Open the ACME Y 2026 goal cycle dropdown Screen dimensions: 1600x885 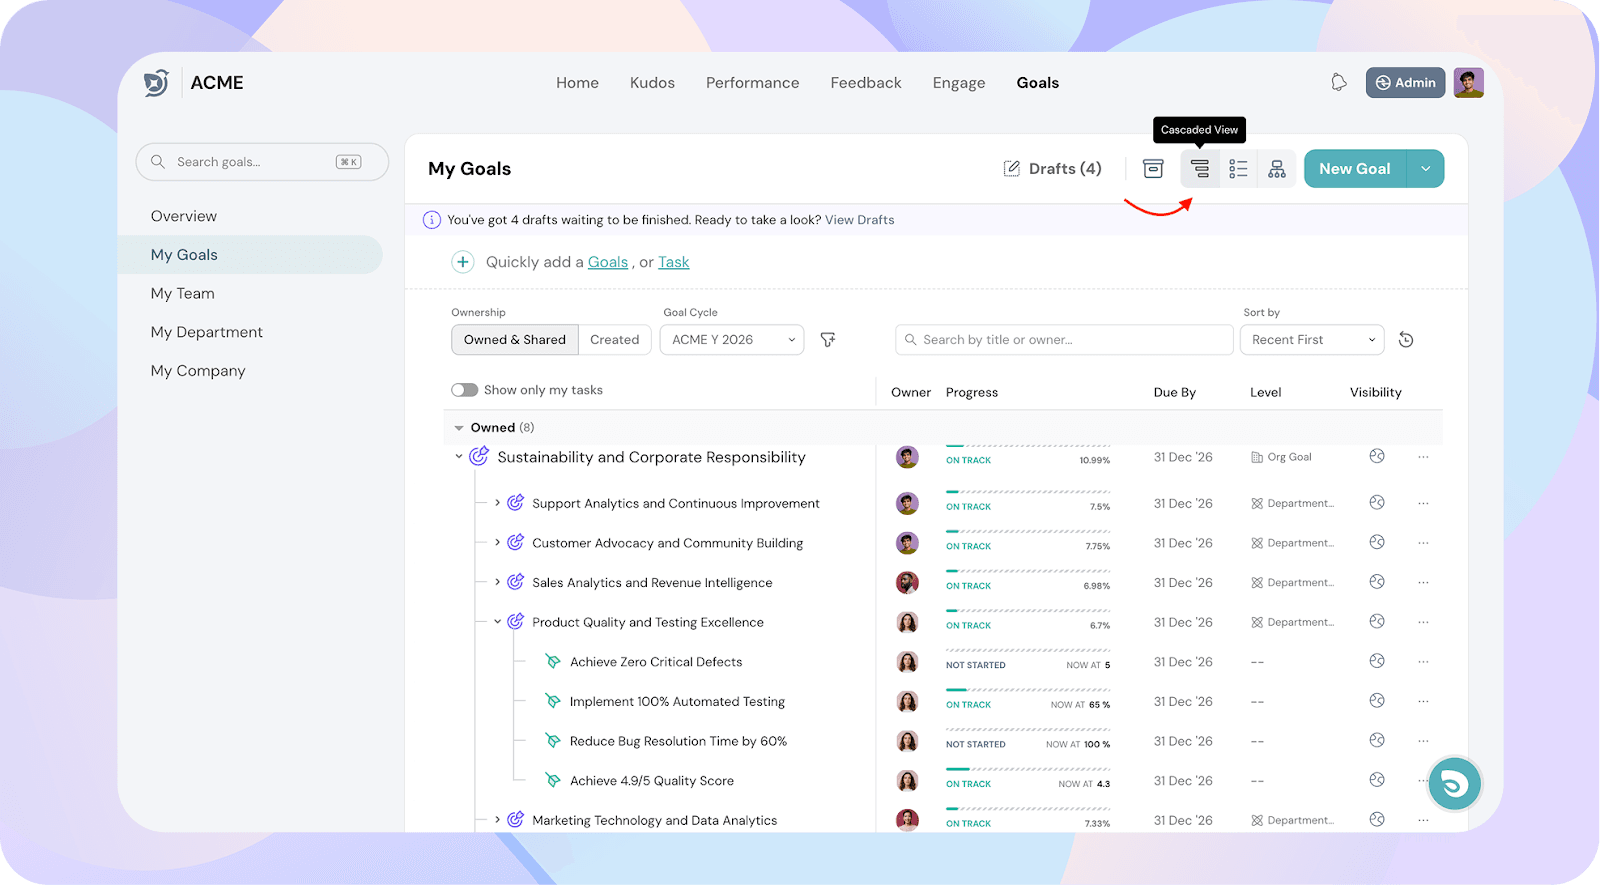[732, 340]
